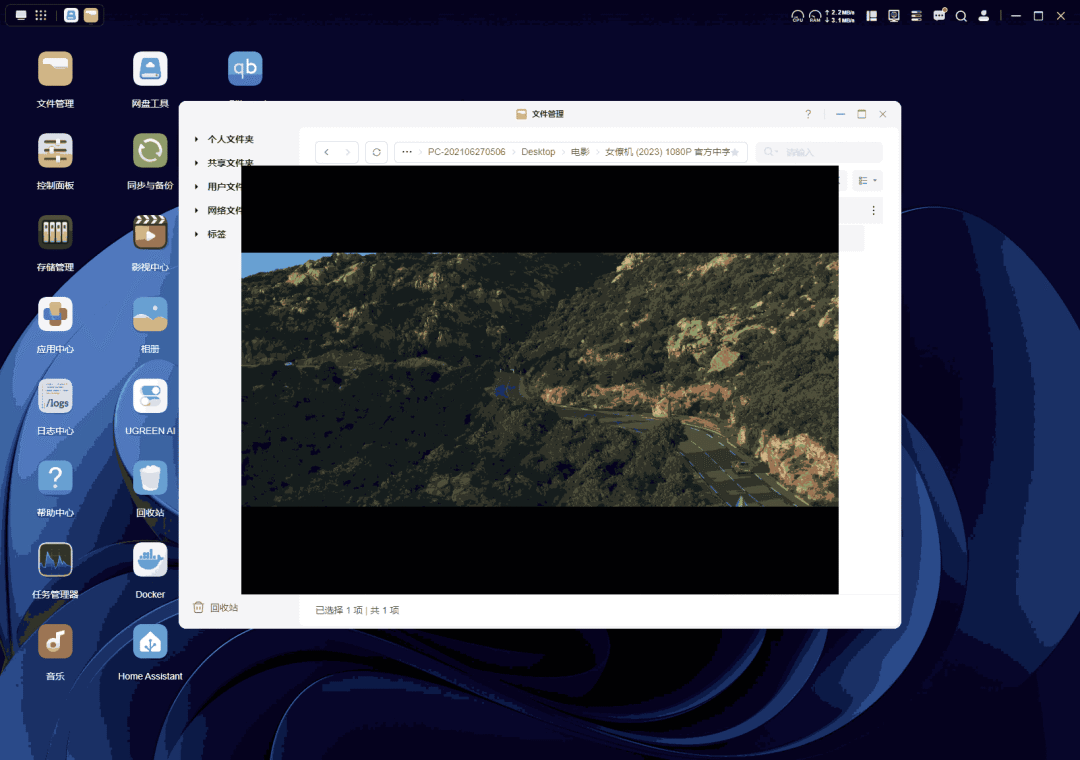Check the RAM gauge indicator in top bar
The height and width of the screenshot is (760, 1080).
[x=815, y=16]
